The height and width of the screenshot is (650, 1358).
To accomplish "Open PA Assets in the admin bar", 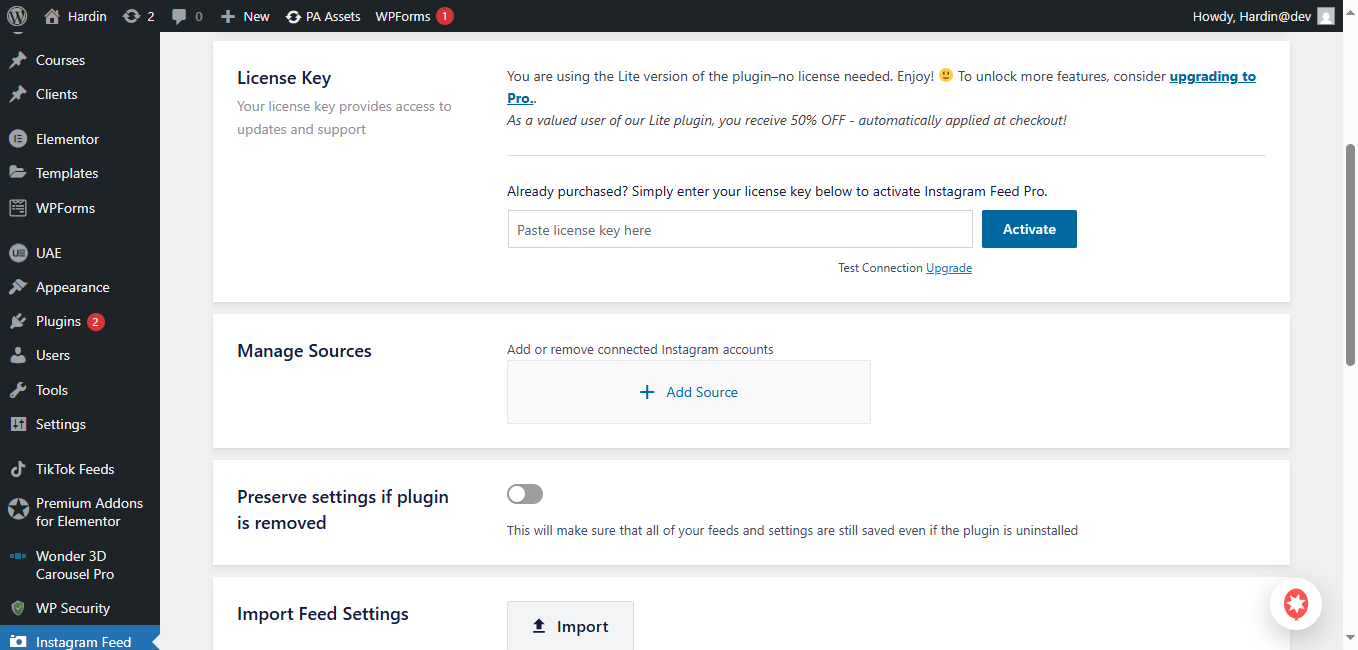I will 323,16.
